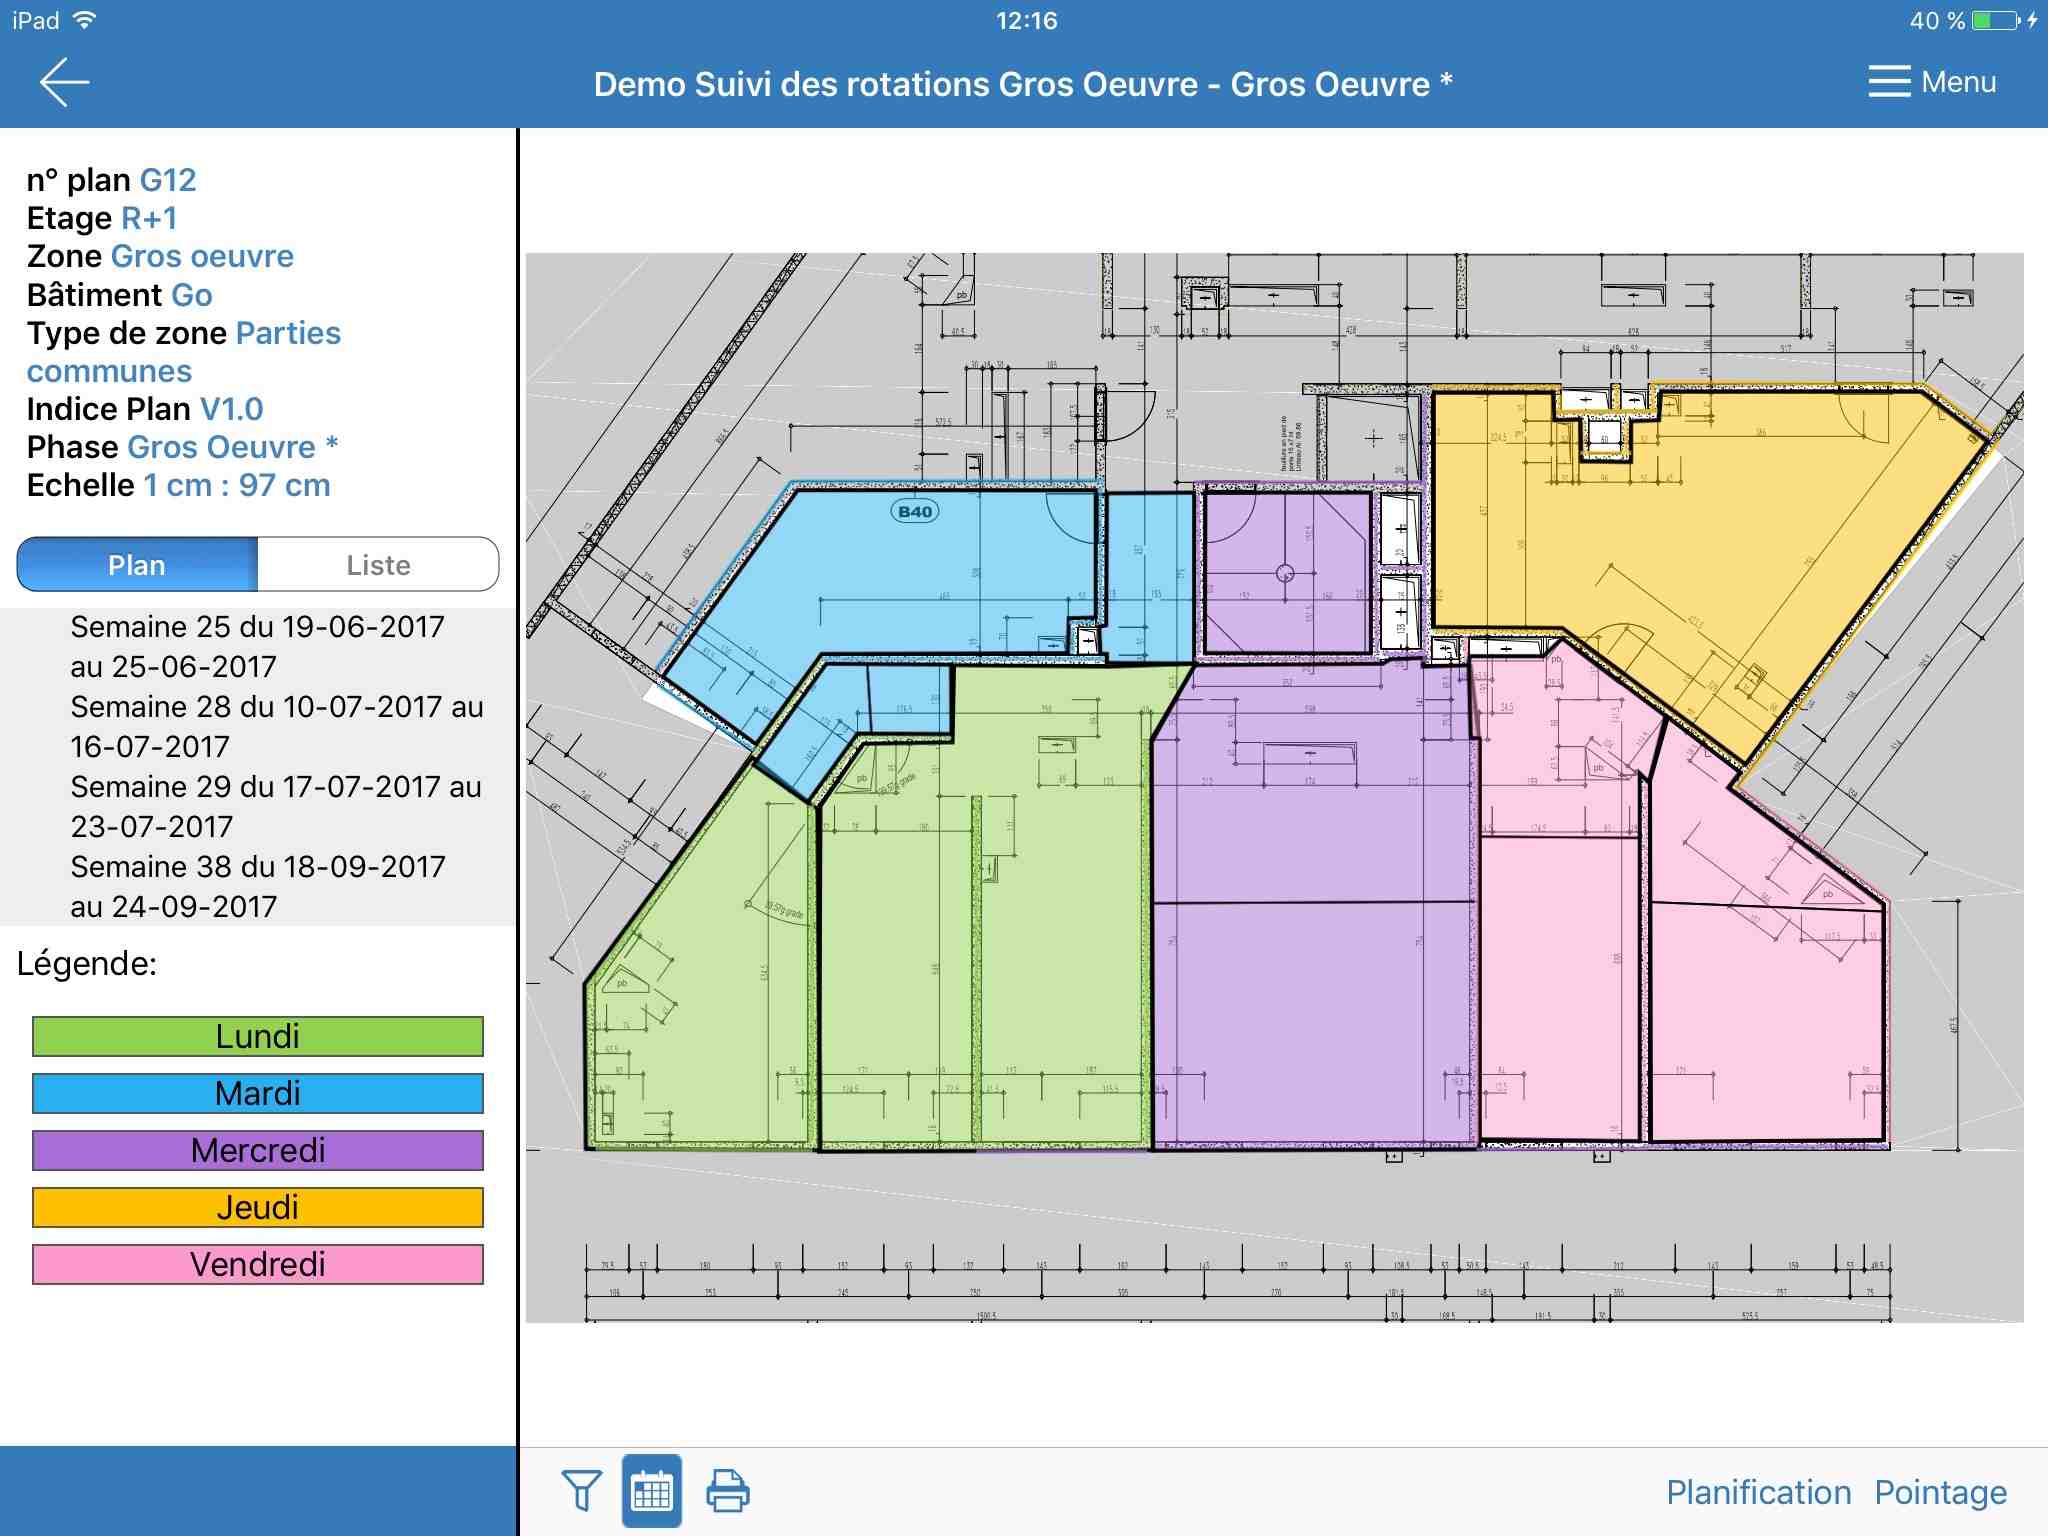
Task: Select Semaine 38 du 18-09-2017 row
Action: (x=258, y=887)
